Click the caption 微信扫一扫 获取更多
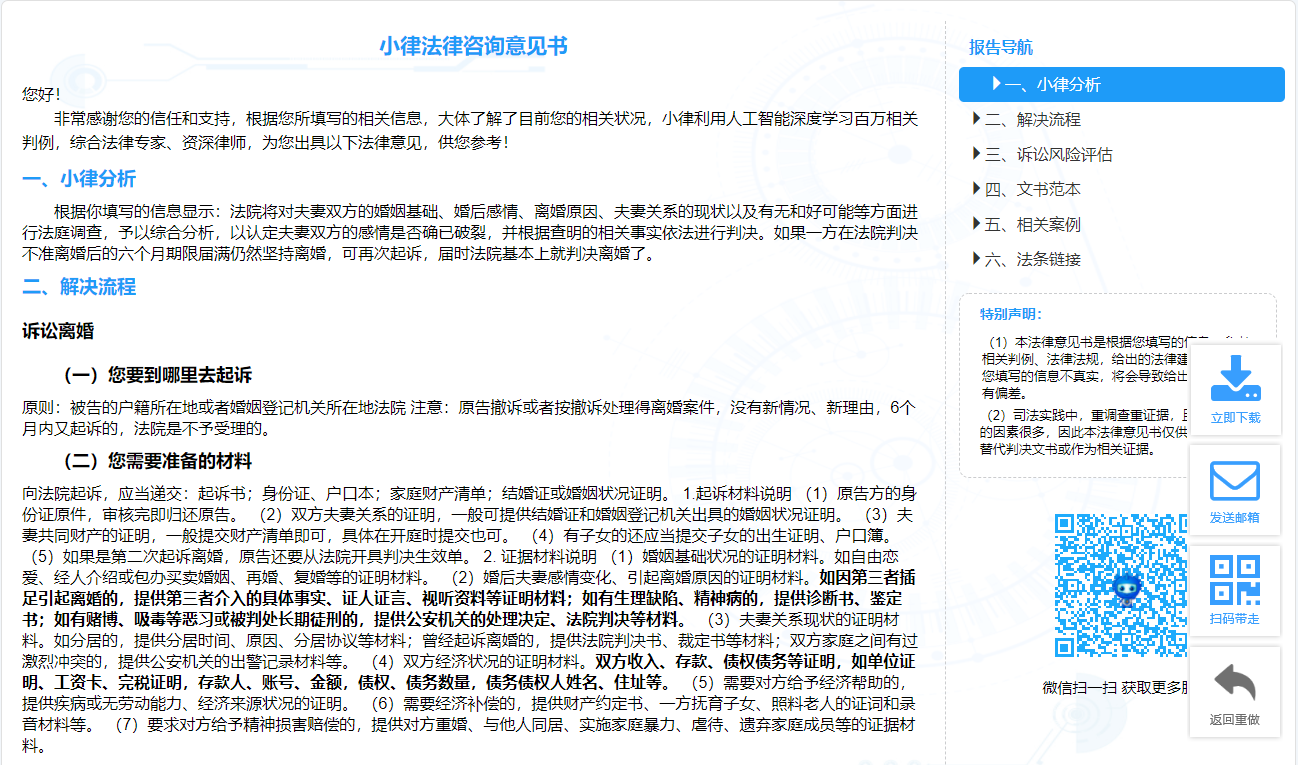Image resolution: width=1298 pixels, height=765 pixels. pos(1116,687)
